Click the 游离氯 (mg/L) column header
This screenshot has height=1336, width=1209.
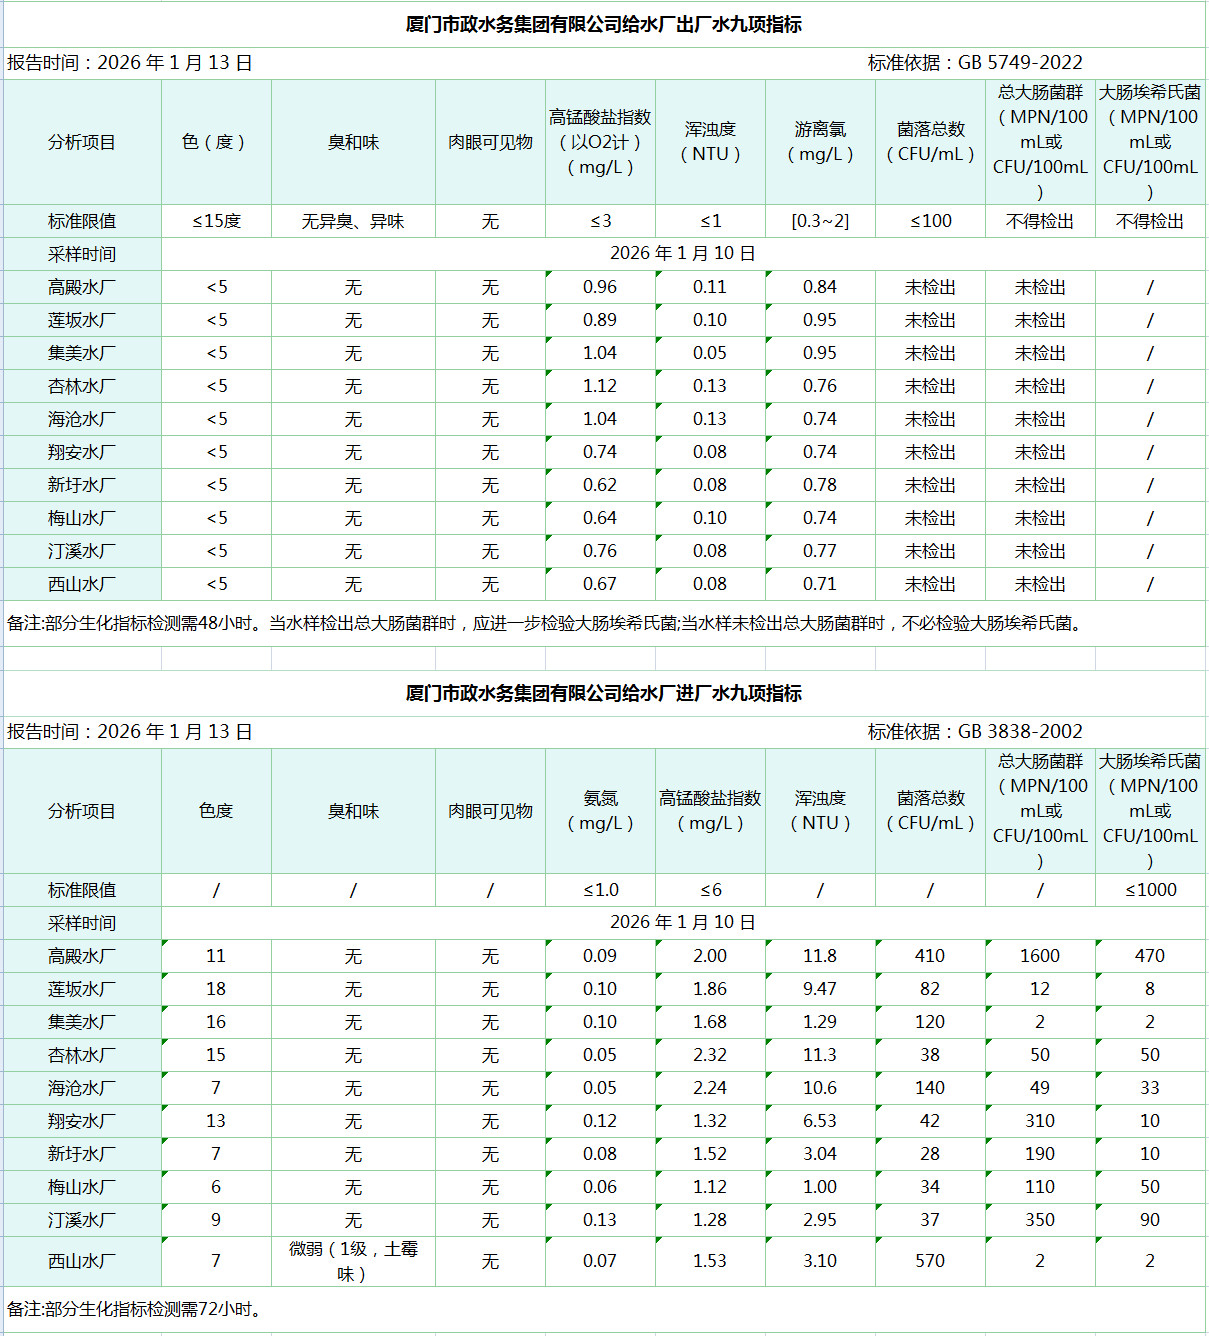(x=820, y=142)
